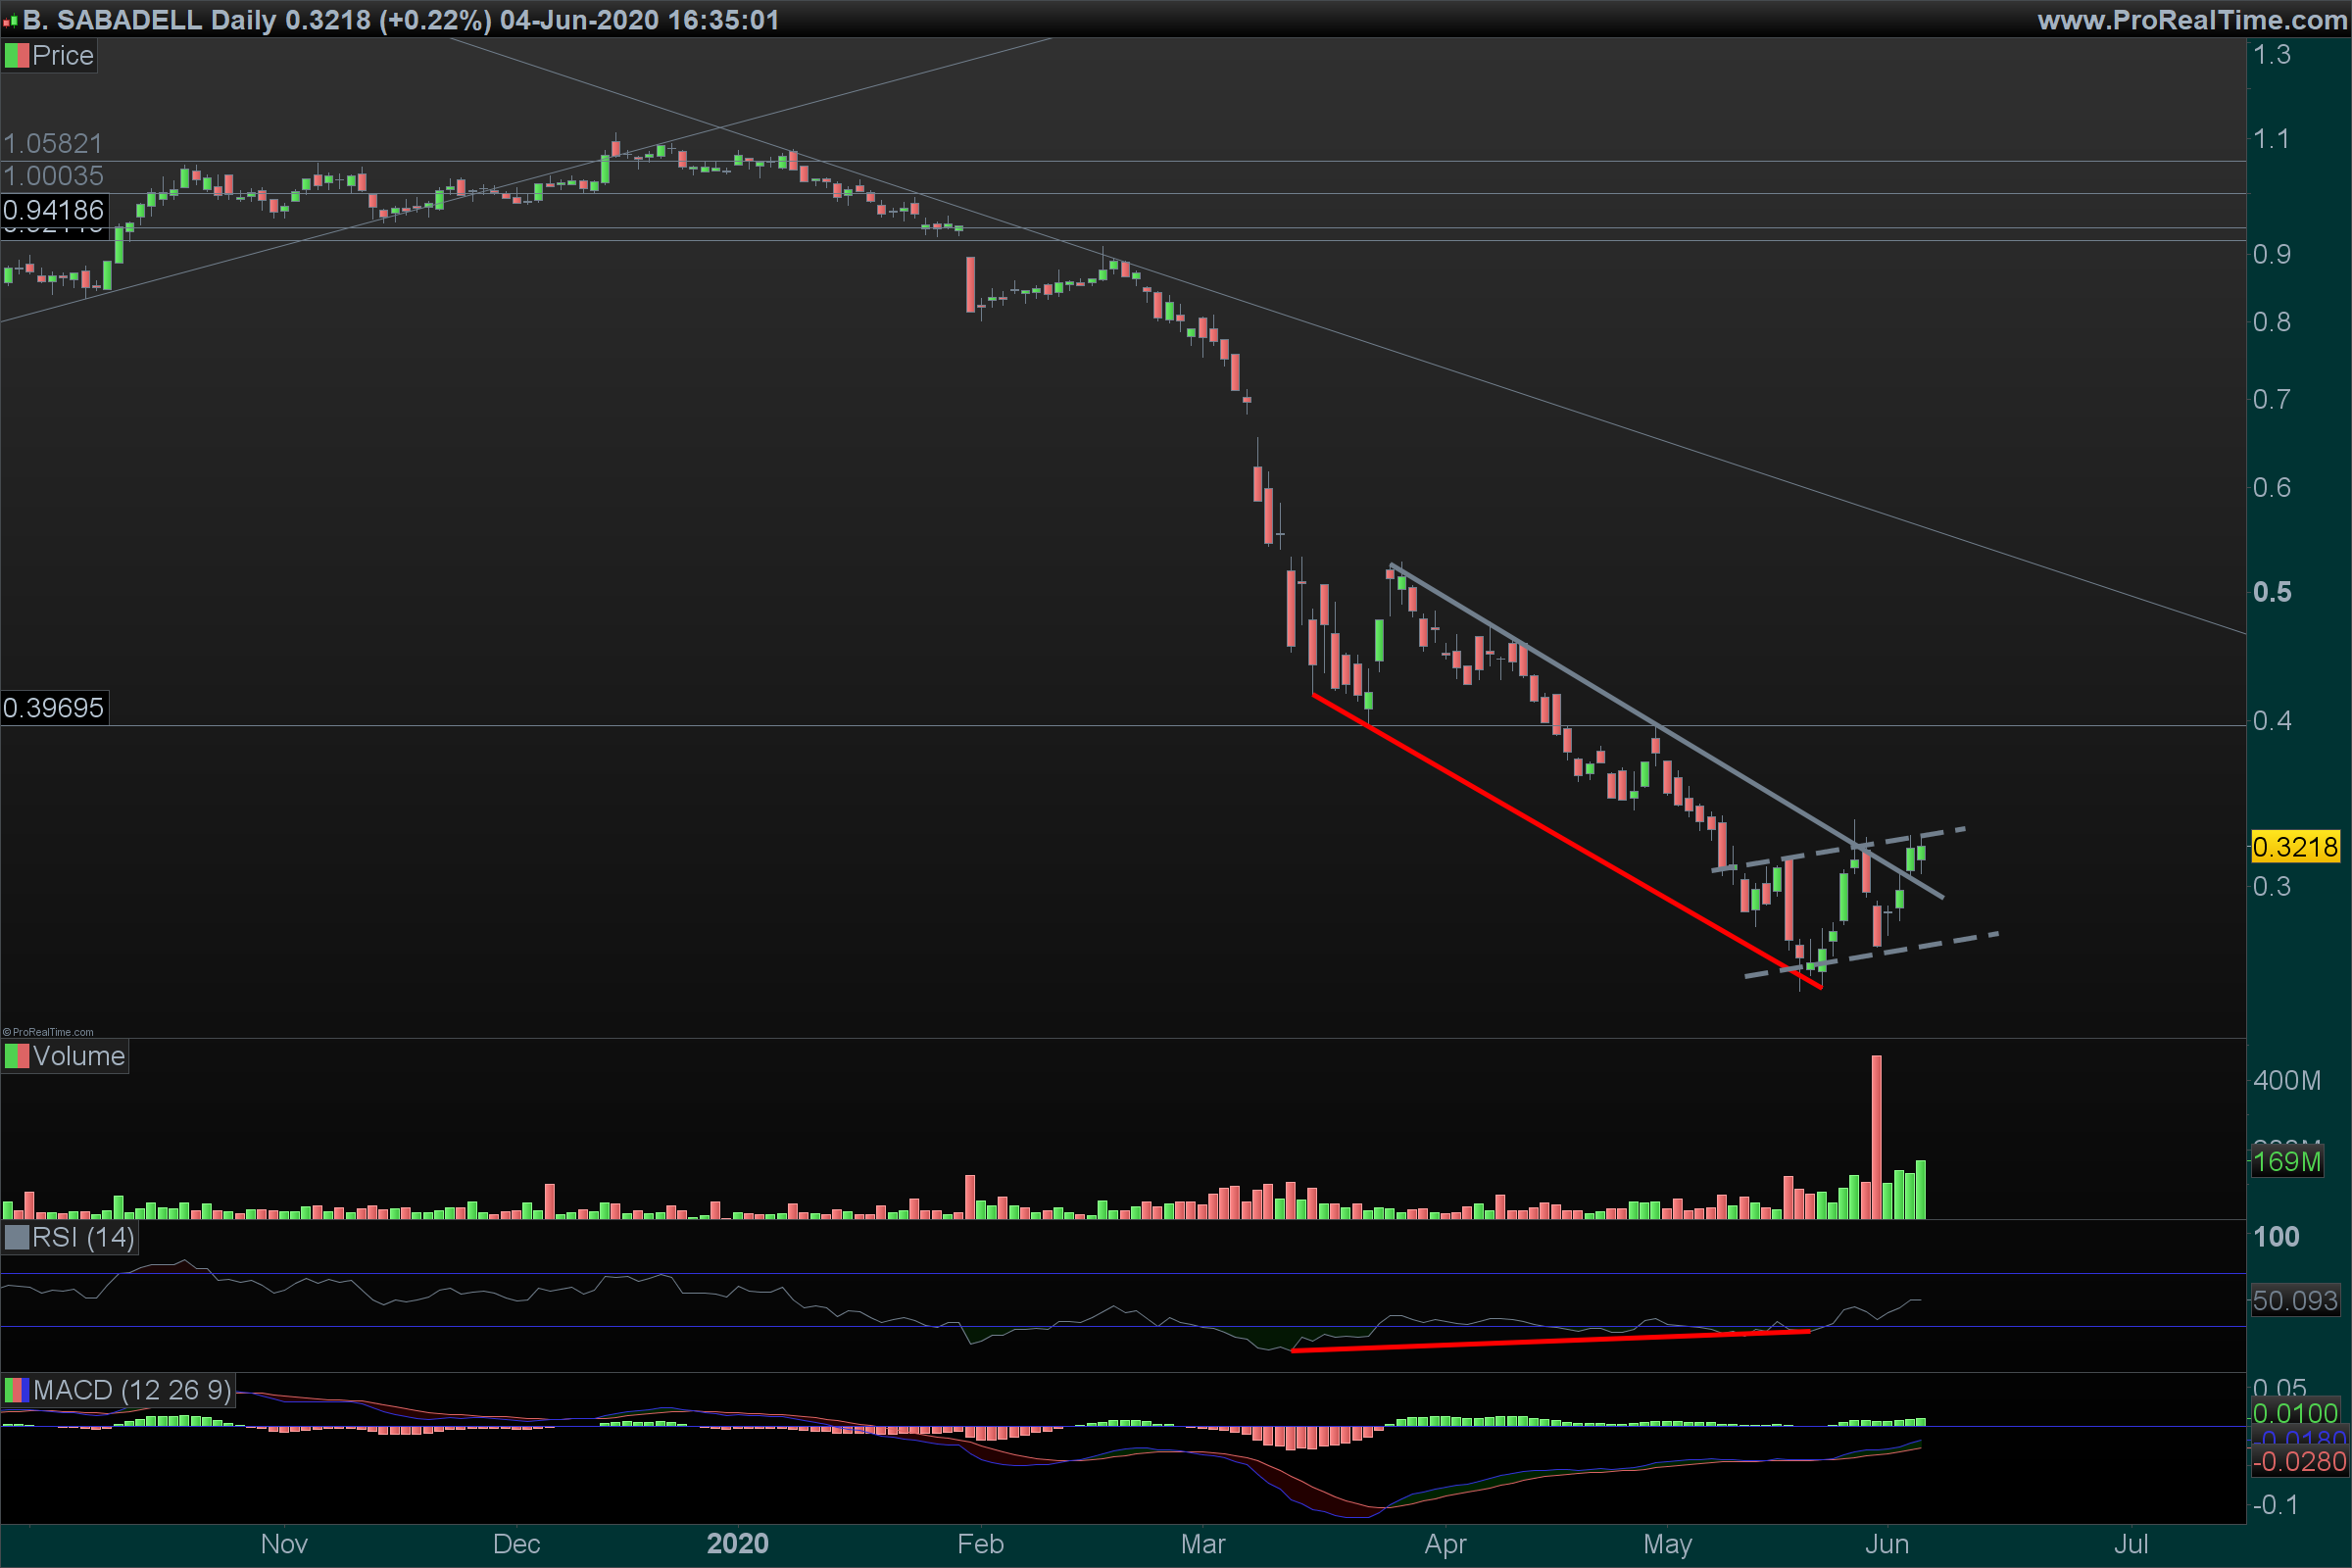Open the RSI (14) indicator settings label
The height and width of the screenshot is (1568, 2352).
pyautogui.click(x=83, y=1238)
